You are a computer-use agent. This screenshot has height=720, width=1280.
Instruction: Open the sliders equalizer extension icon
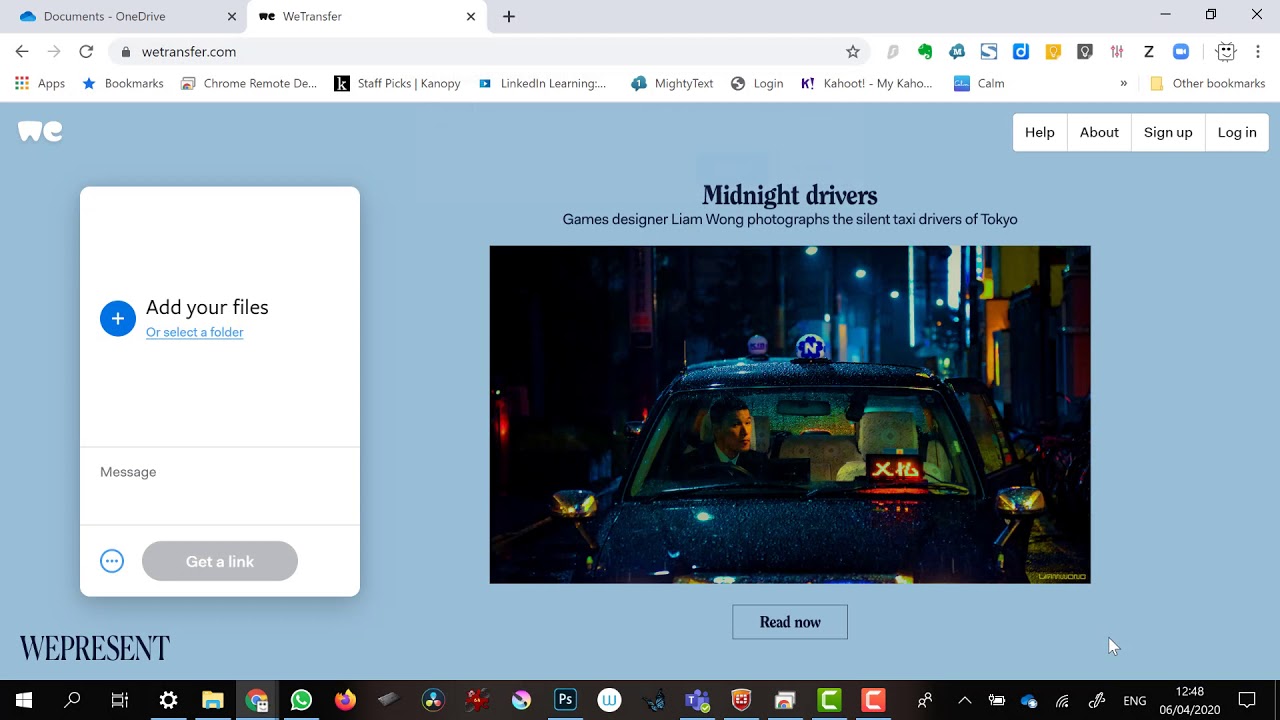(1117, 52)
